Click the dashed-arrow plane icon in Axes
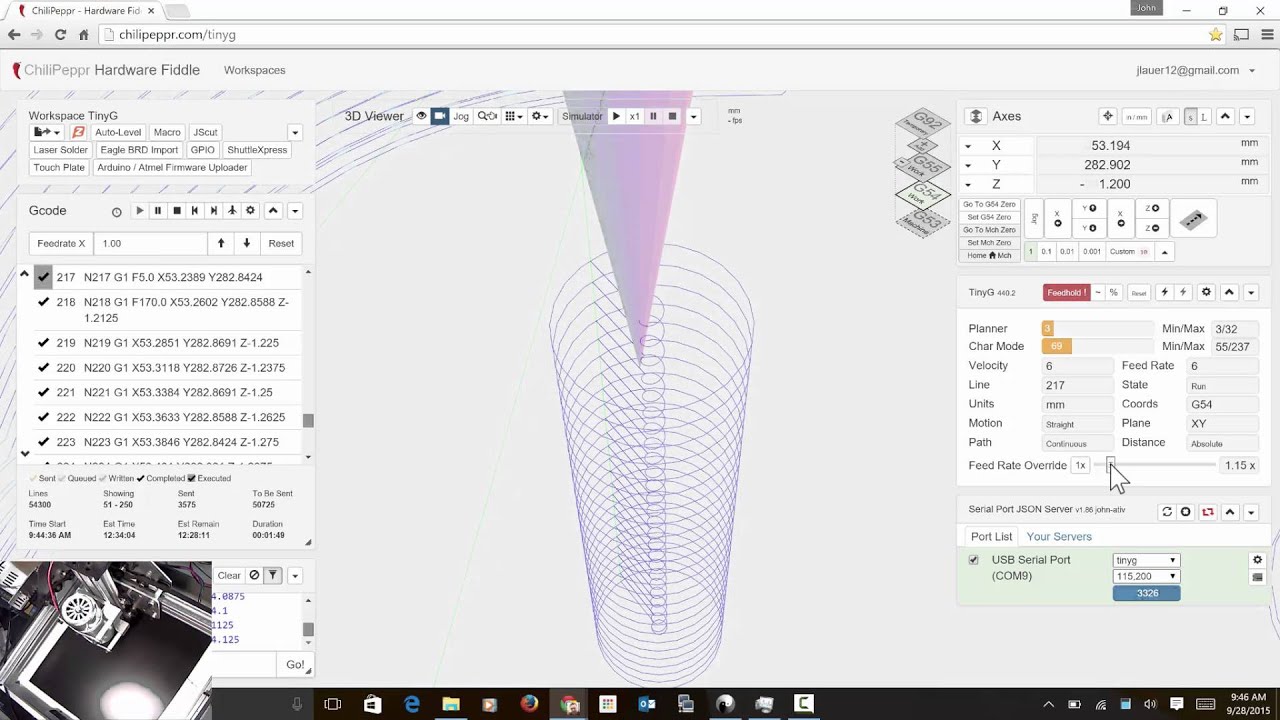1280x720 pixels. pos(1193,219)
